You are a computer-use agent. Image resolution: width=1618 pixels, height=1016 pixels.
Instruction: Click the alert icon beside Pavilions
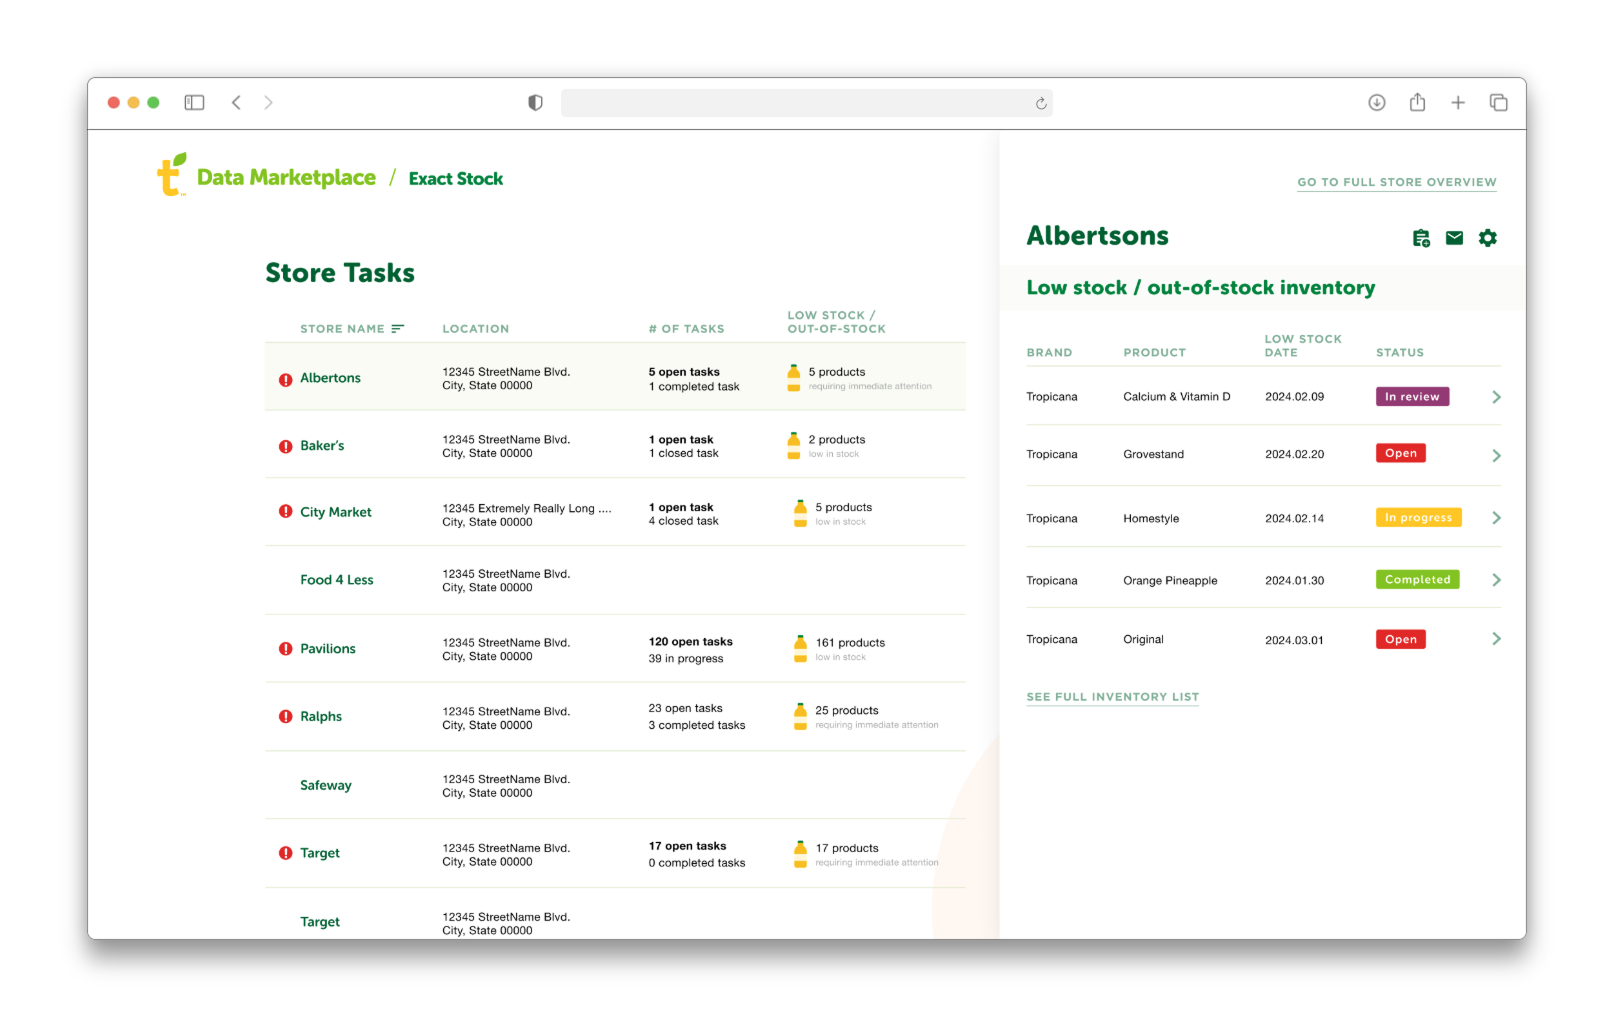285,649
